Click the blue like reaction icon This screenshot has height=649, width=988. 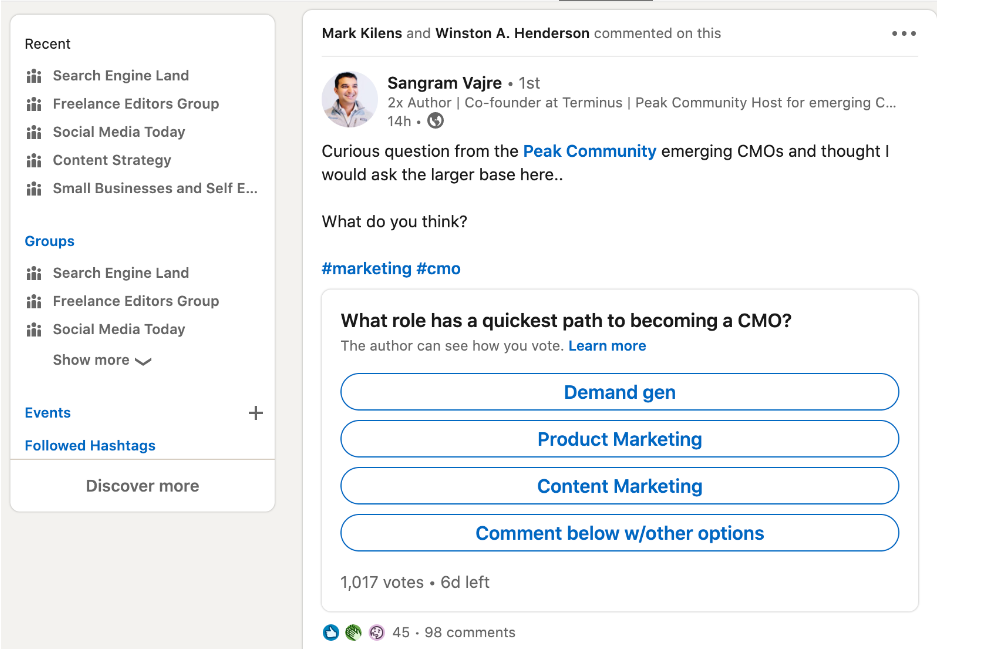point(332,632)
